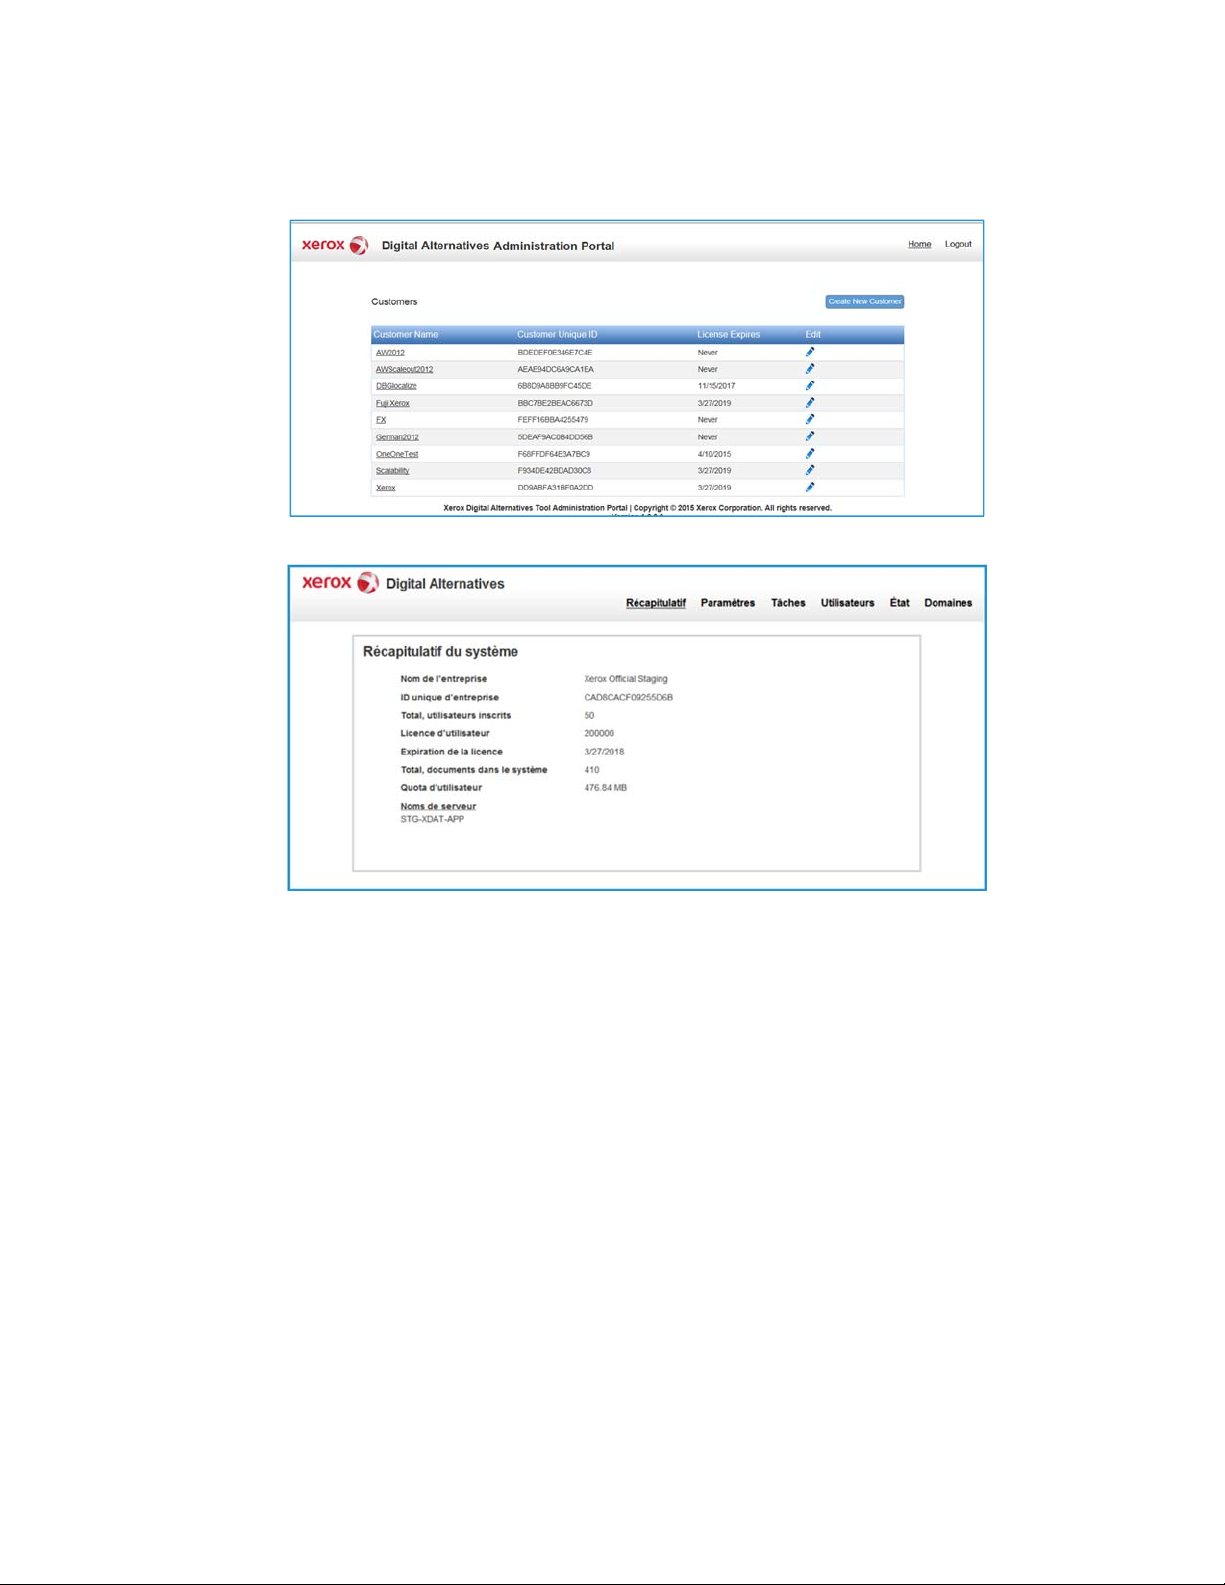Click the Customer Name column header
1225x1585 pixels.
tap(406, 335)
